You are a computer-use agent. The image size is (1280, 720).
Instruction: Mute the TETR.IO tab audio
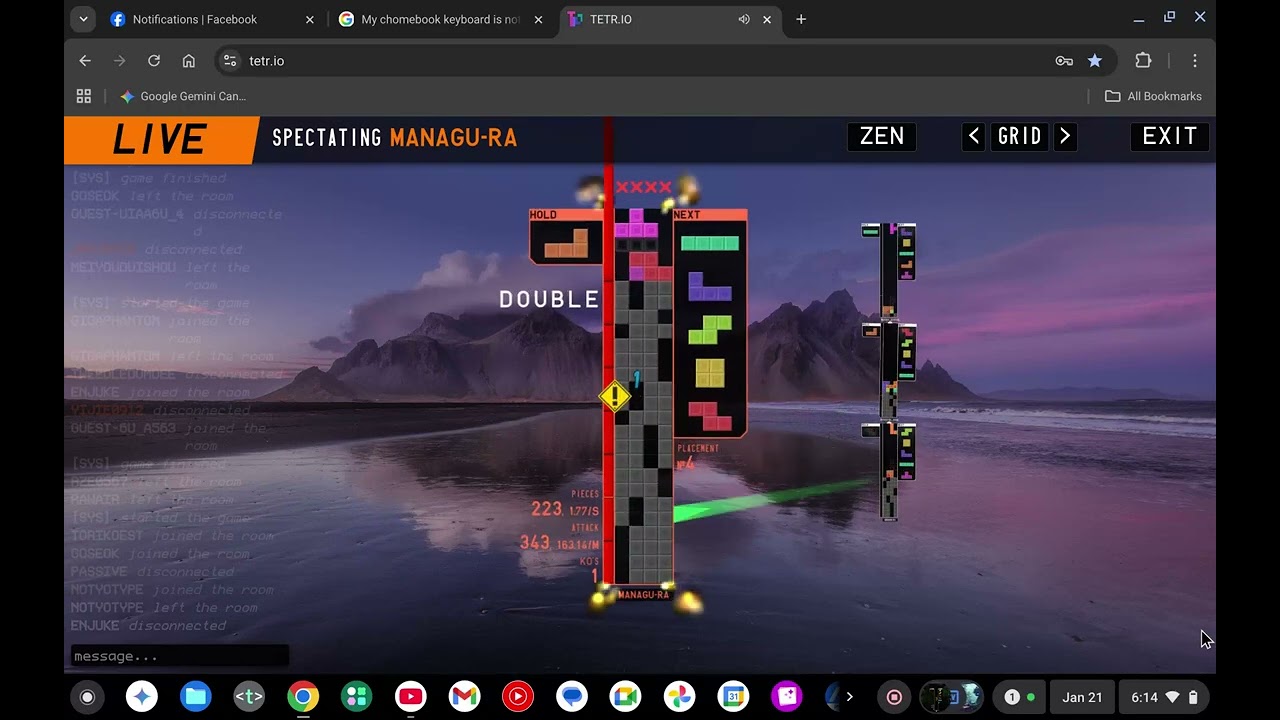pyautogui.click(x=744, y=19)
